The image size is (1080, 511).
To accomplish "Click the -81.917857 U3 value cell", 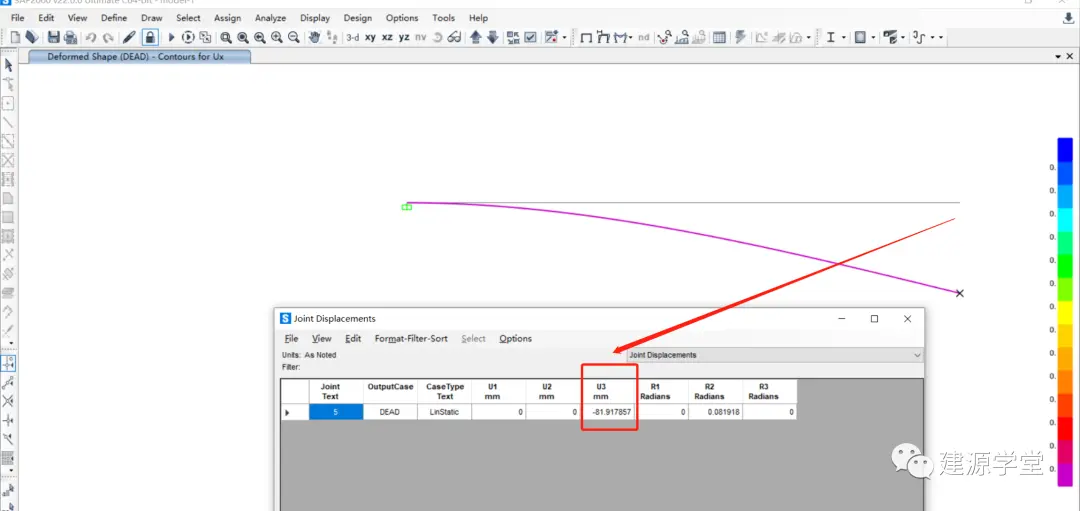I will [x=608, y=412].
